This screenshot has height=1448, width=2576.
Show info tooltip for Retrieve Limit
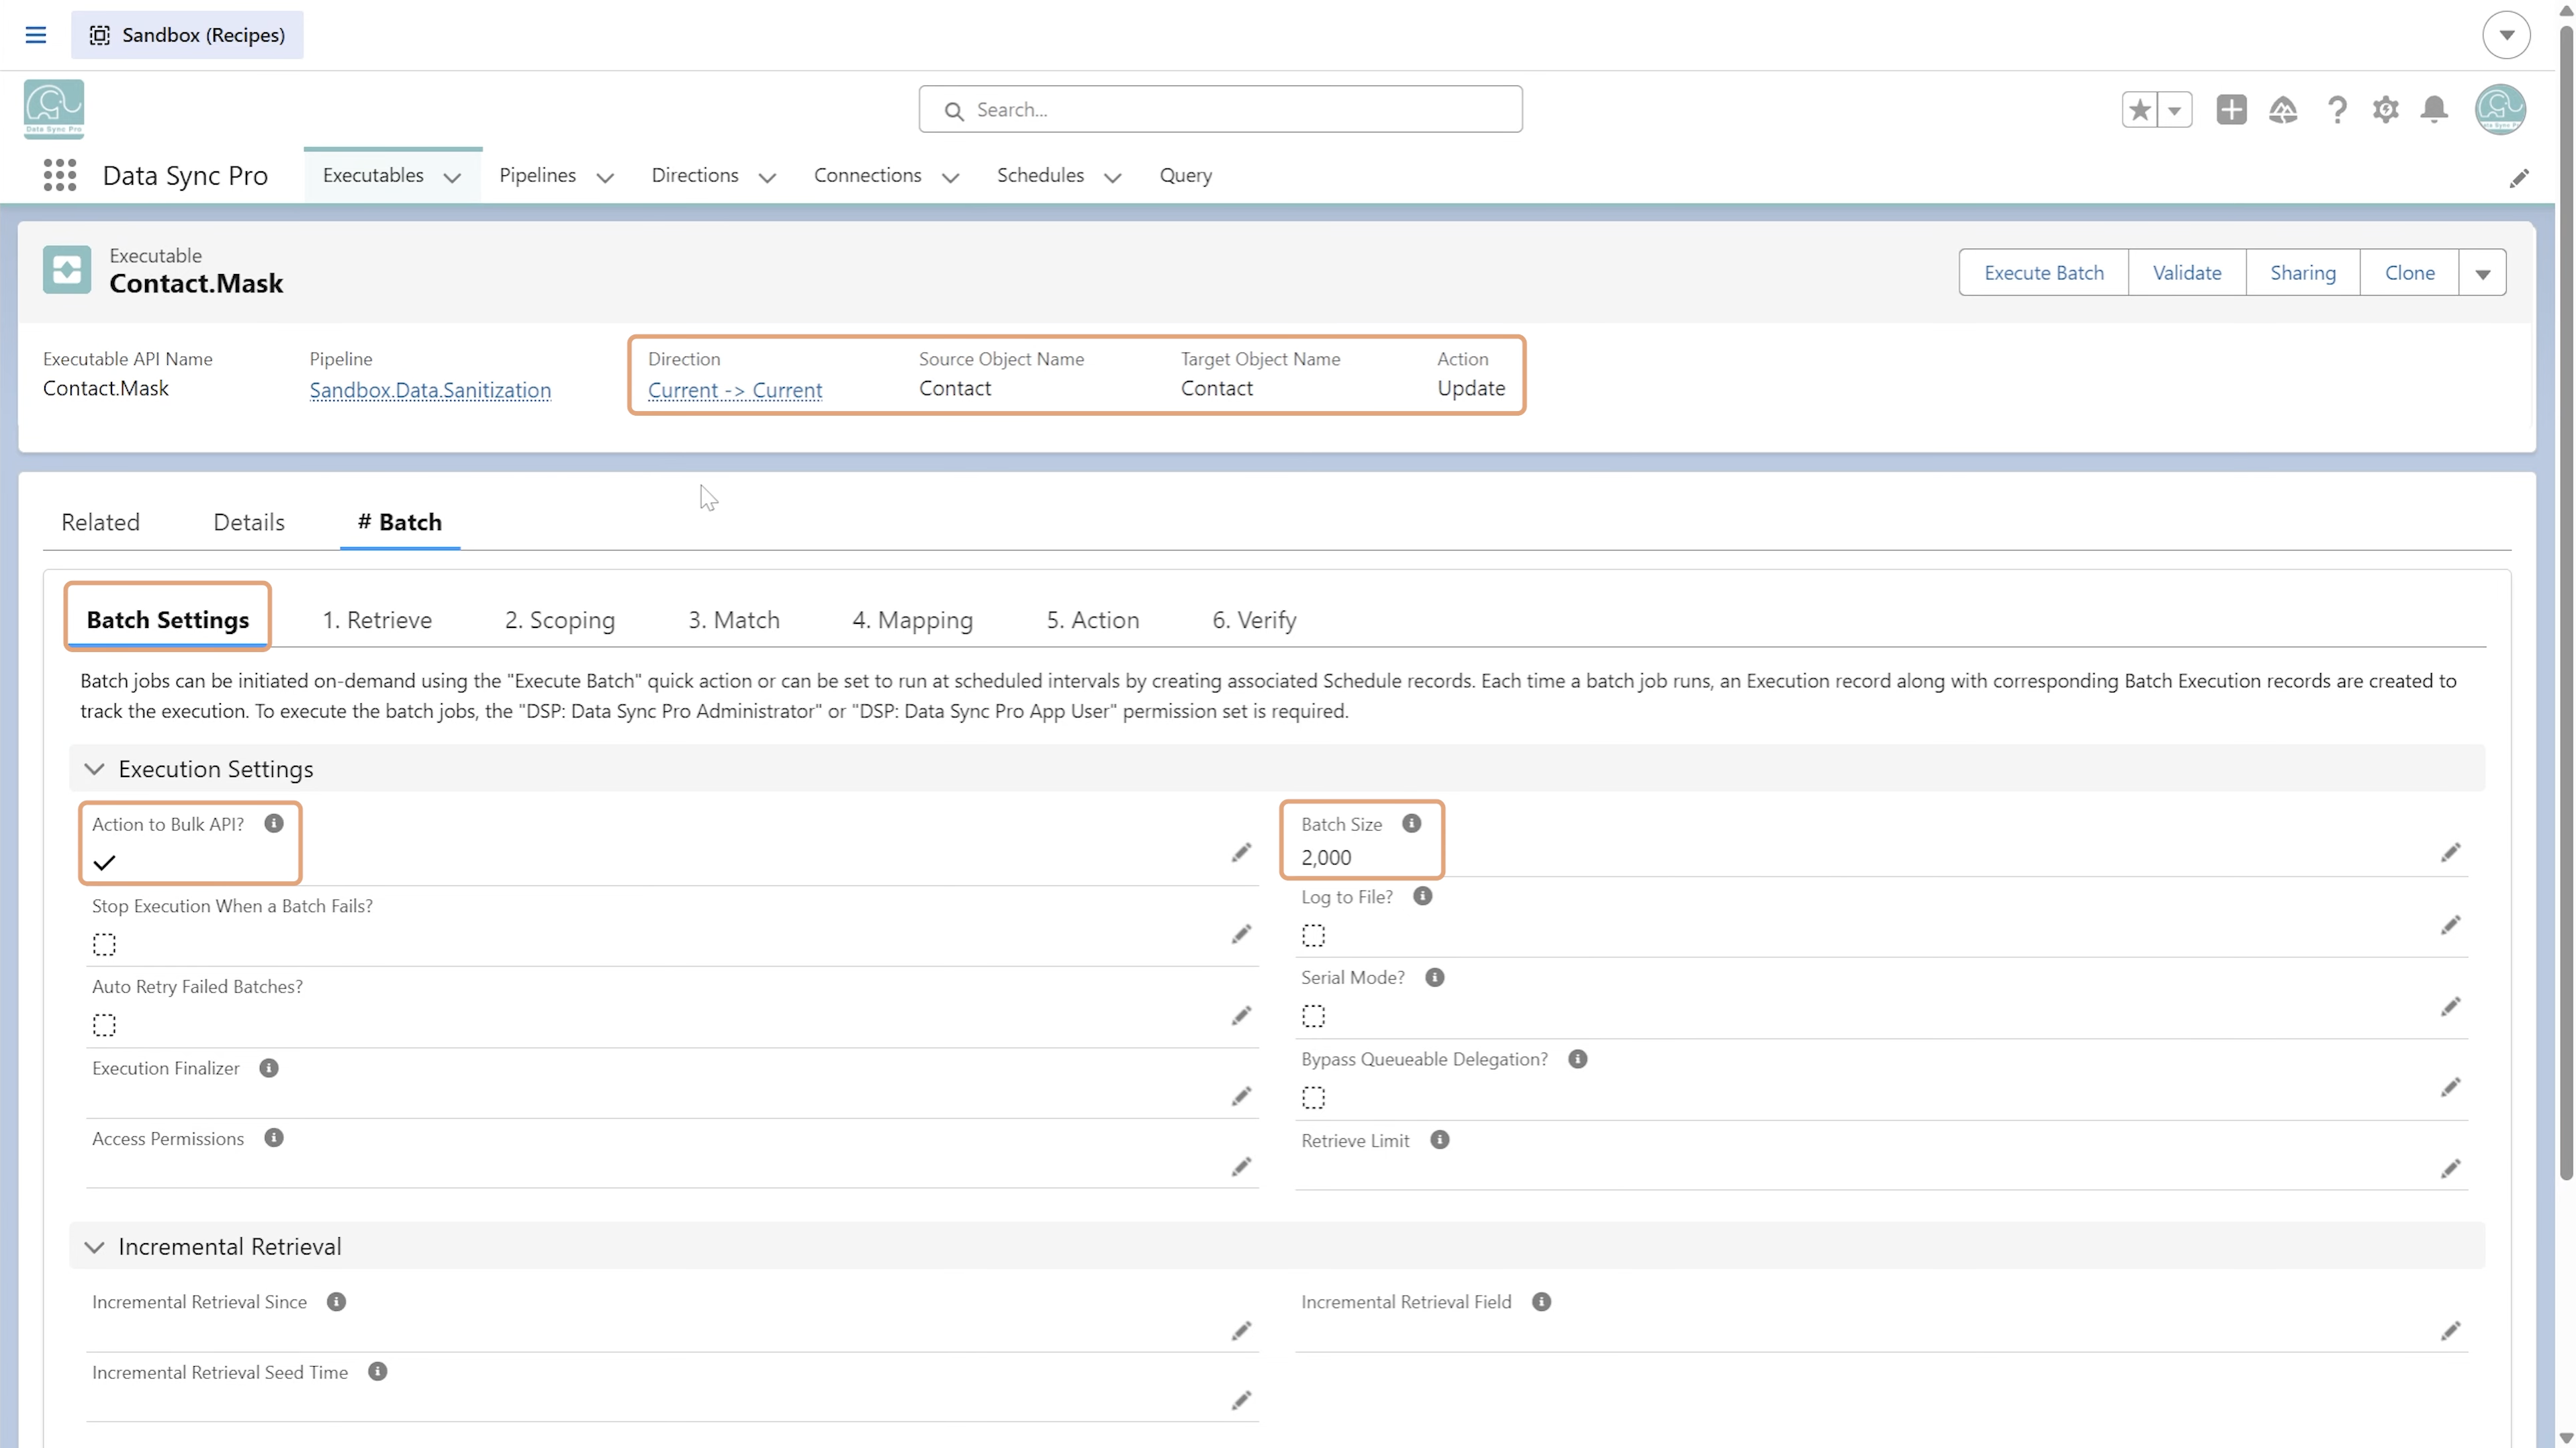click(1439, 1140)
